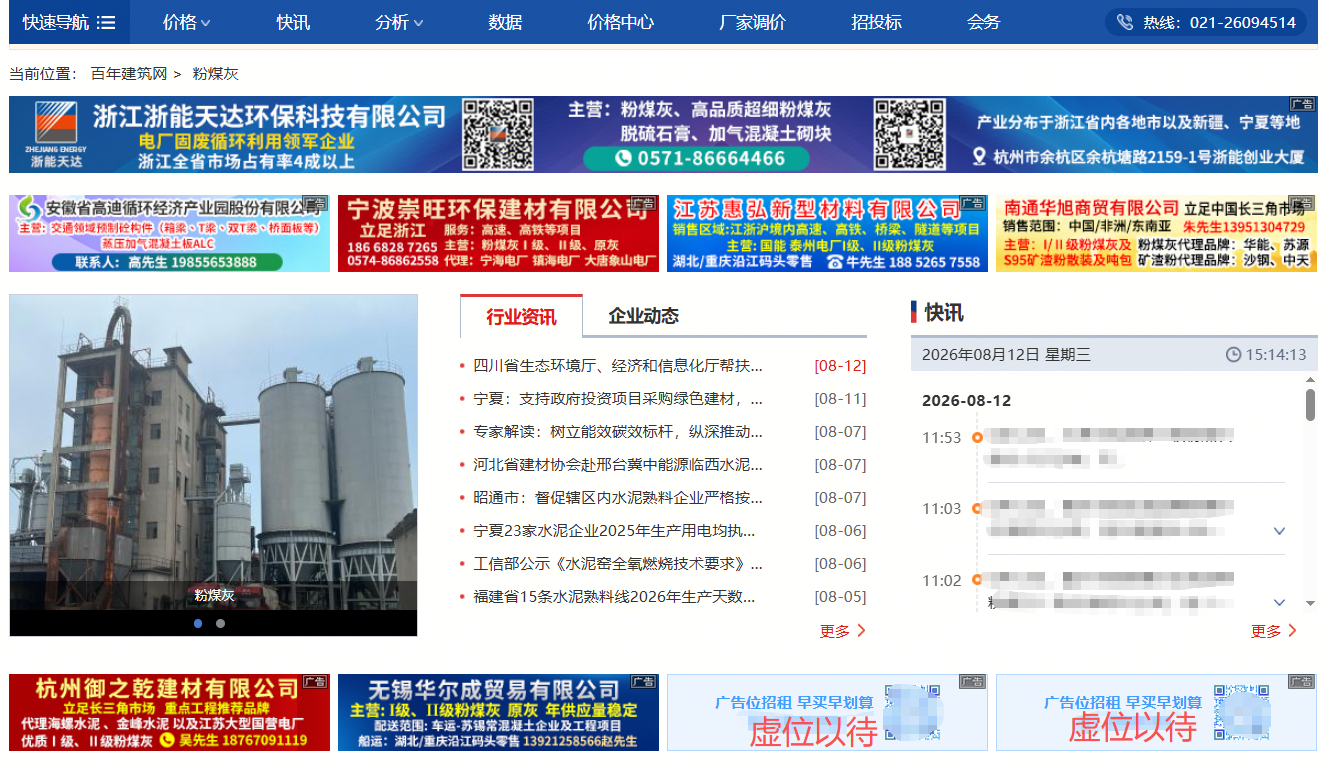Click the orange timeline dot at 11:02
Image resolution: width=1331 pixels, height=768 pixels.
(x=977, y=580)
